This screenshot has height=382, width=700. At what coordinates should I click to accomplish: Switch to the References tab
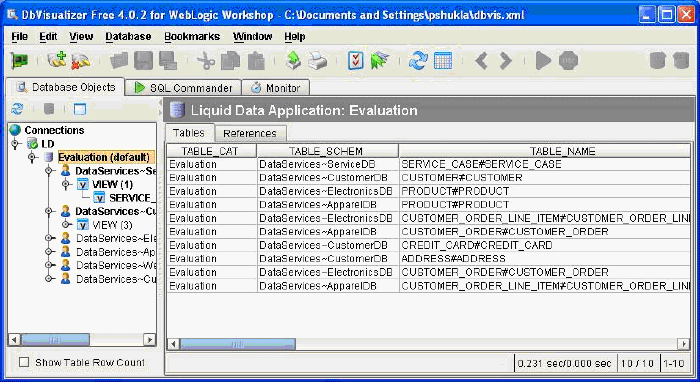click(x=250, y=133)
